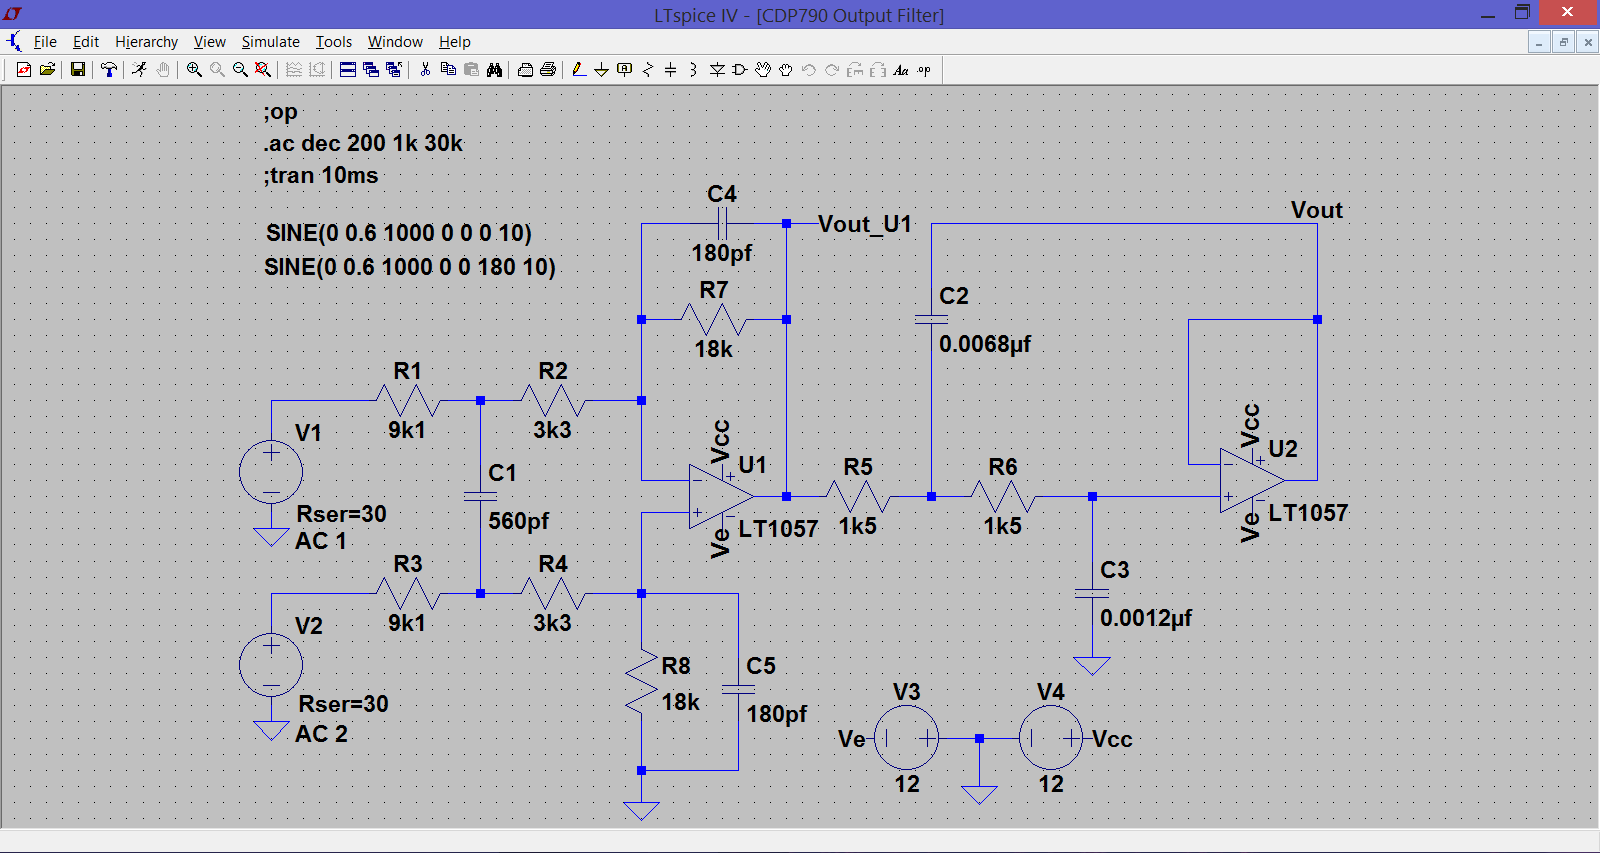The width and height of the screenshot is (1600, 853).
Task: Place a Resistor from toolbar
Action: click(648, 70)
